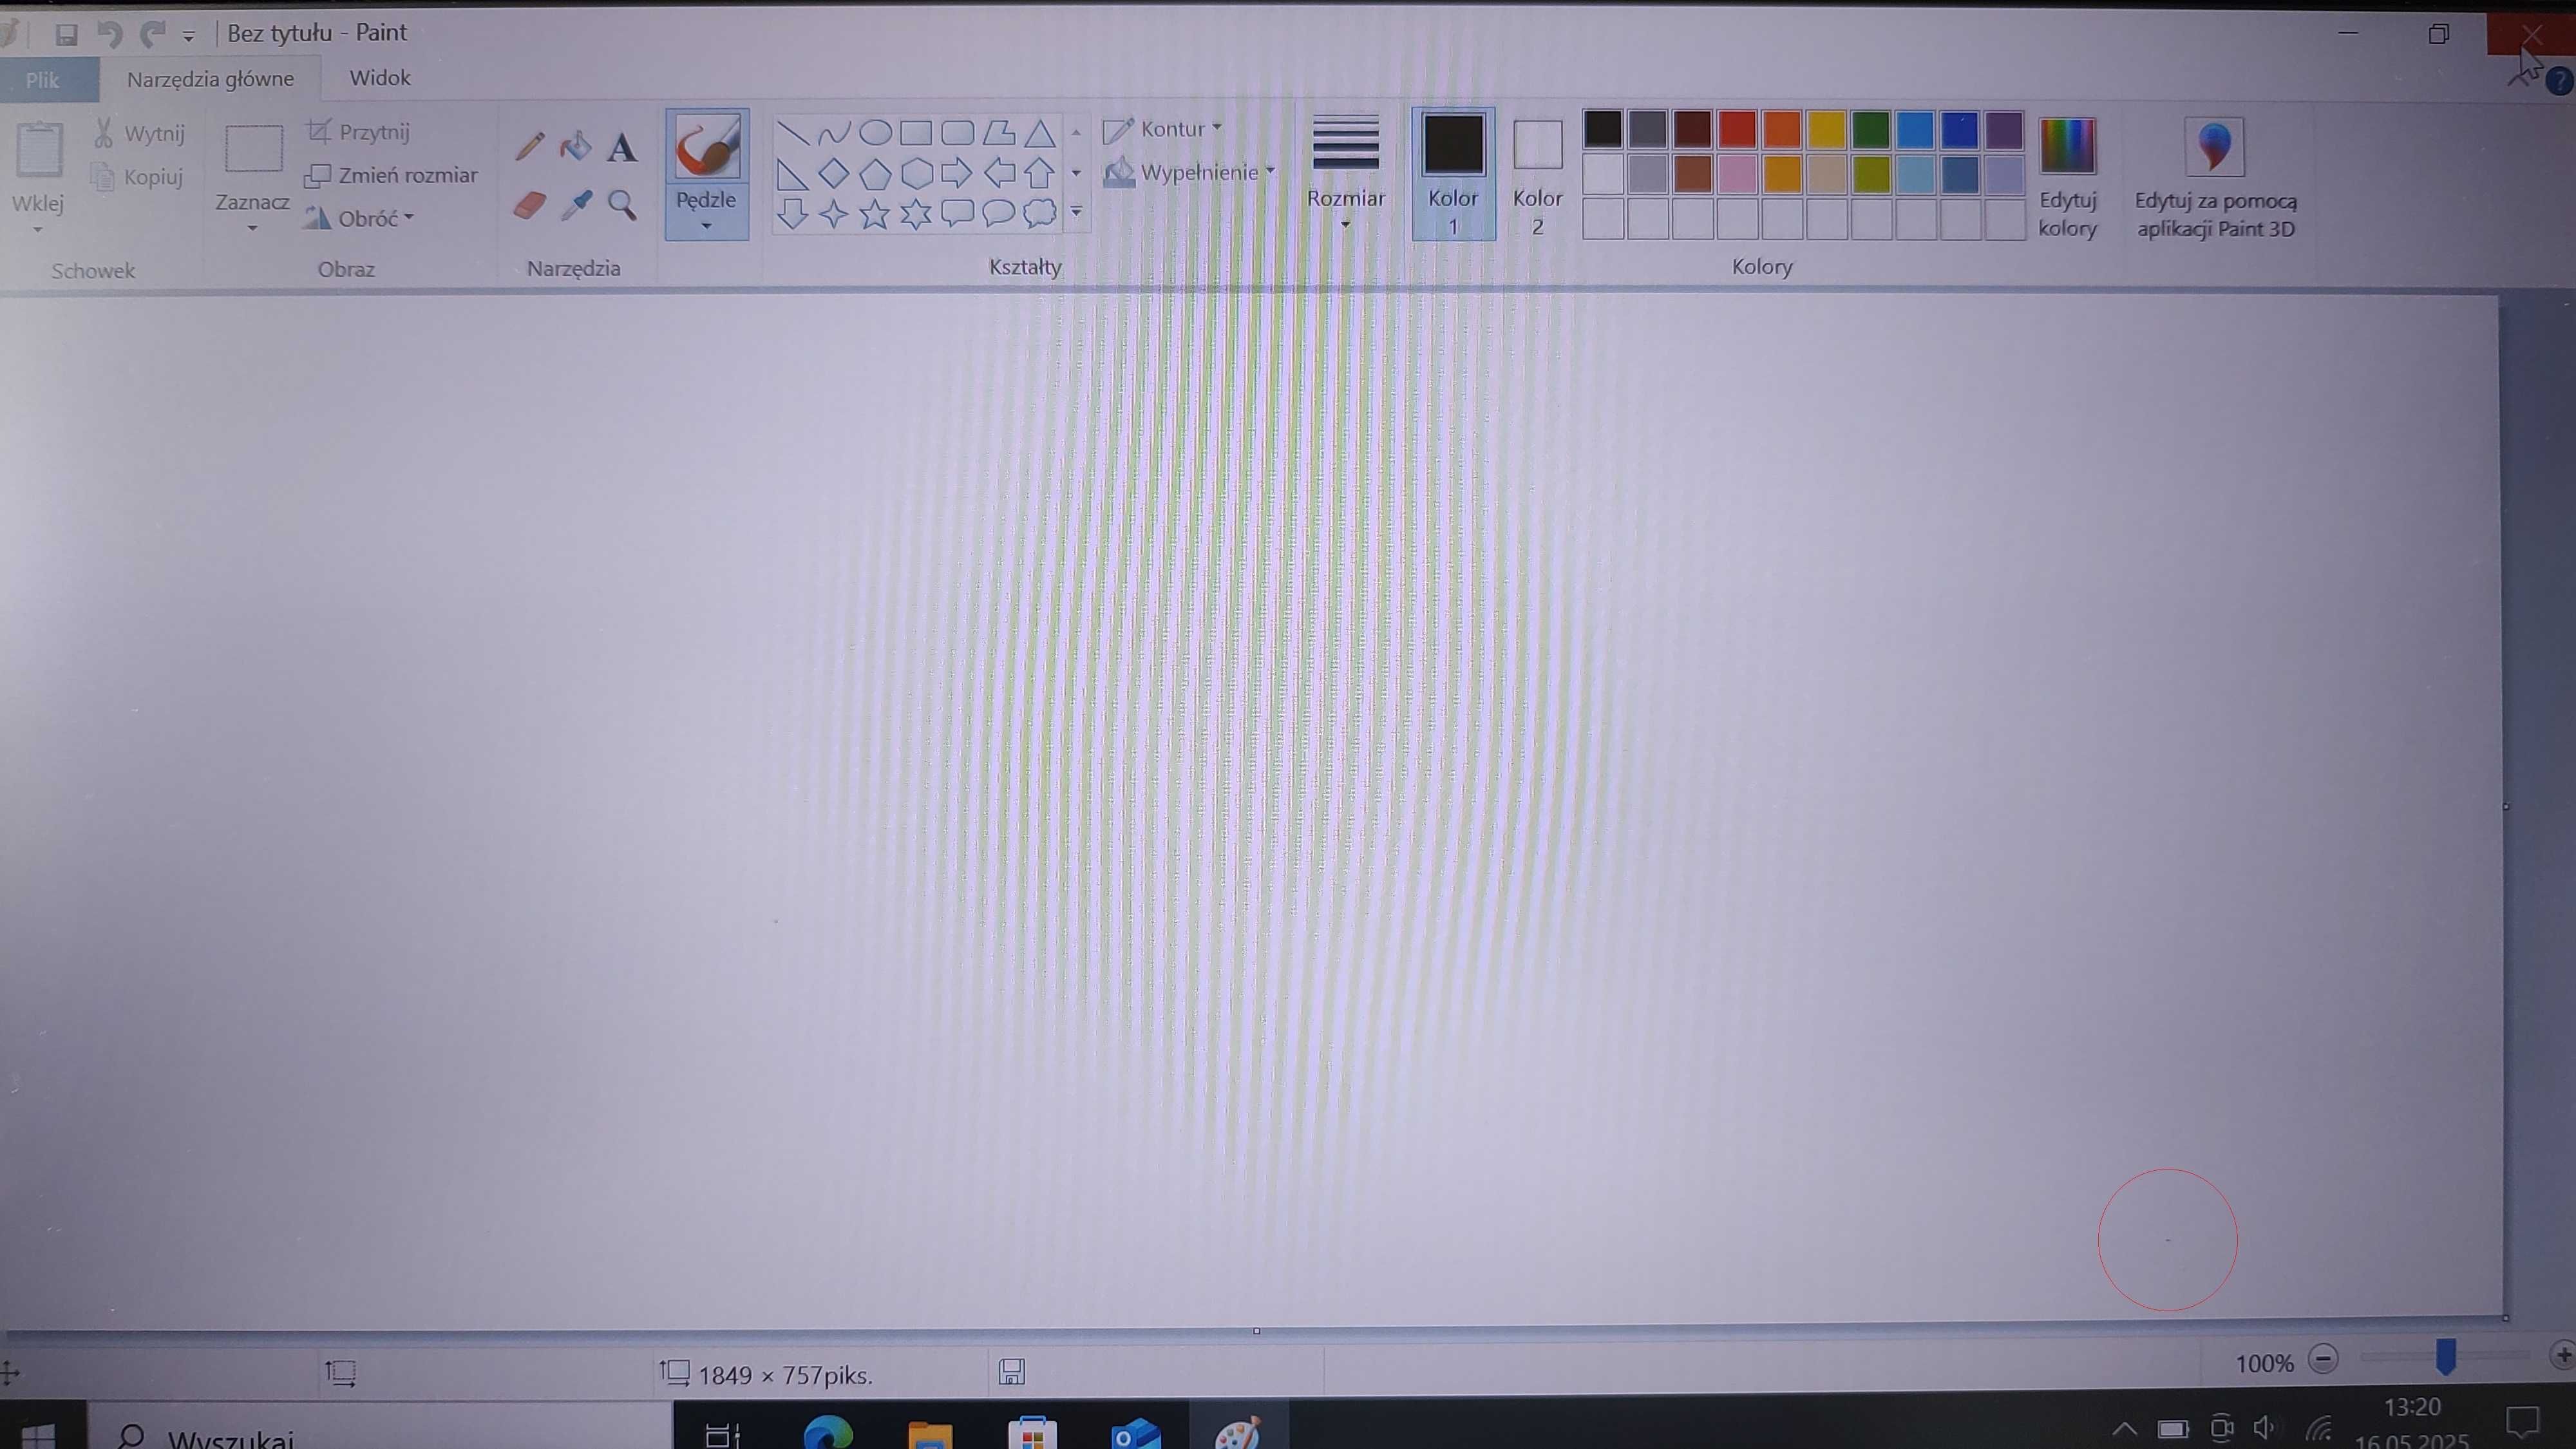Image resolution: width=2576 pixels, height=1449 pixels.
Task: Click the Save icon in quick access toolbar
Action: tap(66, 35)
